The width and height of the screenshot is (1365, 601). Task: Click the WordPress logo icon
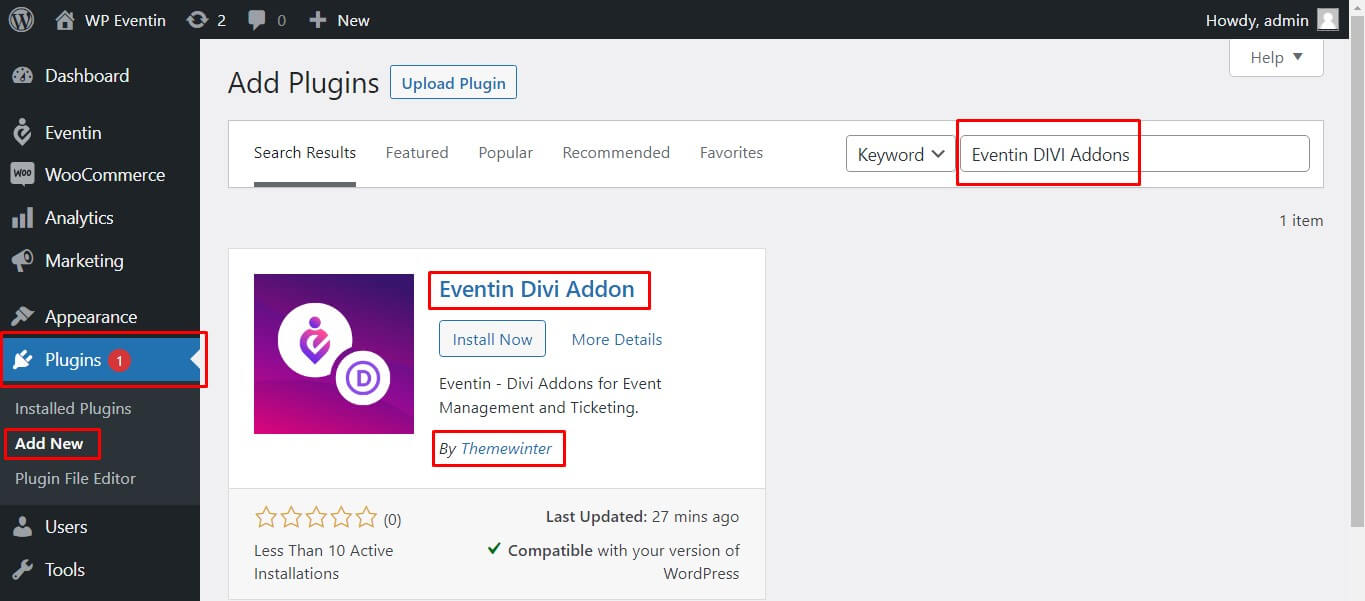[21, 19]
